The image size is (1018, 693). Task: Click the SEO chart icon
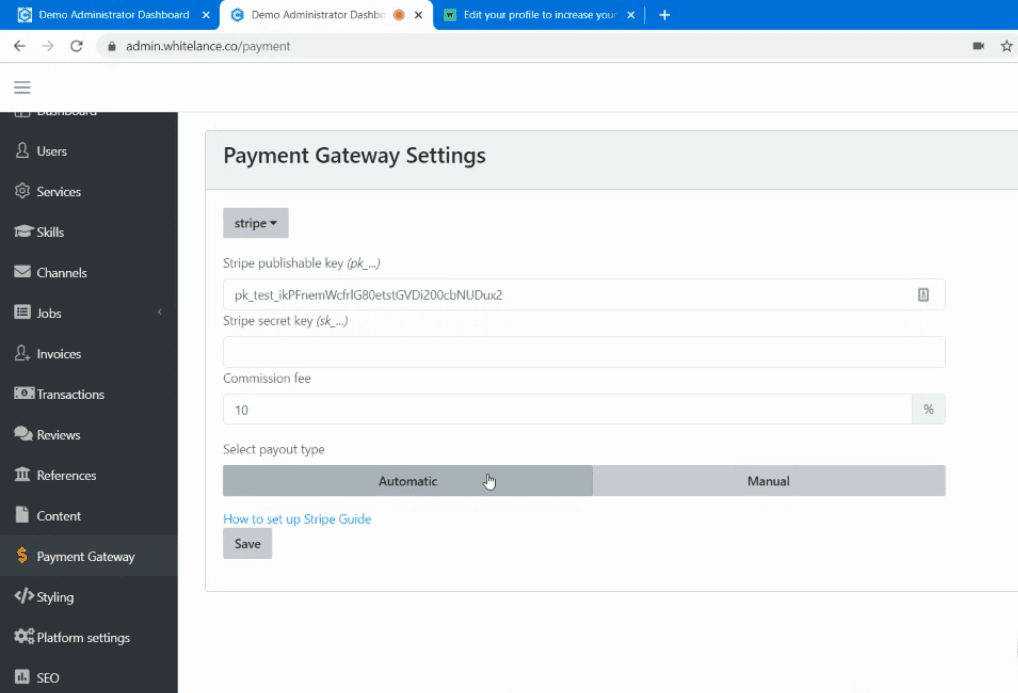pyautogui.click(x=22, y=677)
